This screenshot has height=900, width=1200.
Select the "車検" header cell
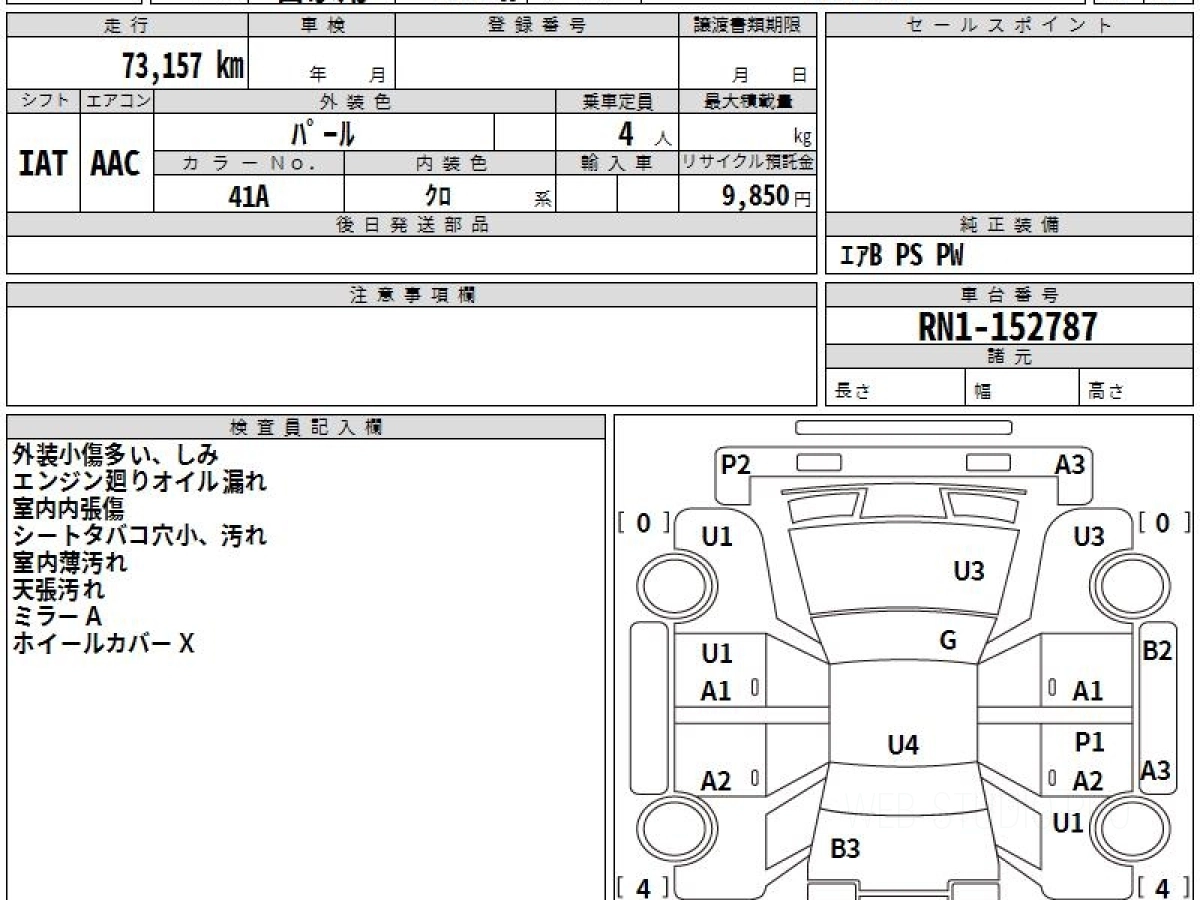321,26
